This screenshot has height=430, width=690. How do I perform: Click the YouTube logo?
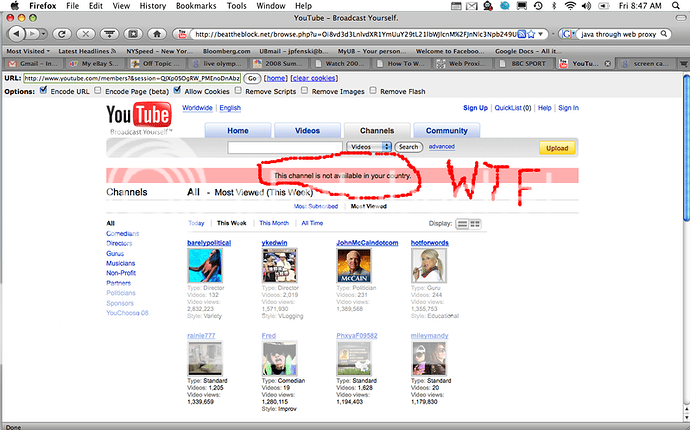point(139,115)
